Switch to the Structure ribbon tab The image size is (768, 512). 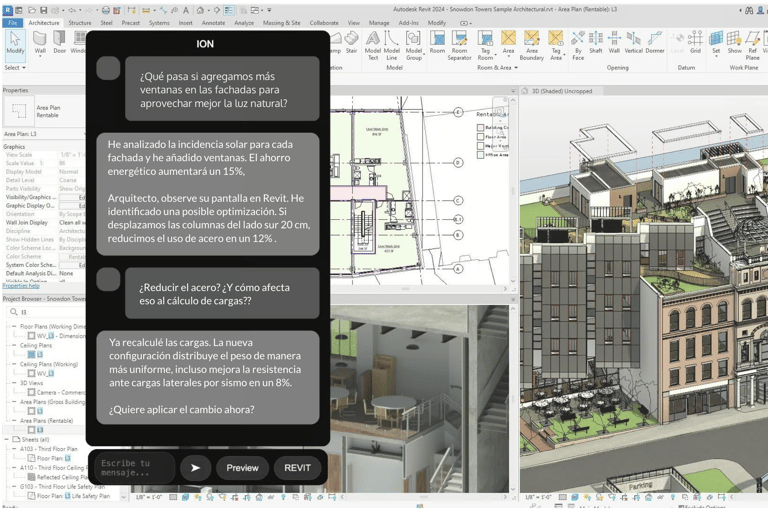pyautogui.click(x=80, y=23)
